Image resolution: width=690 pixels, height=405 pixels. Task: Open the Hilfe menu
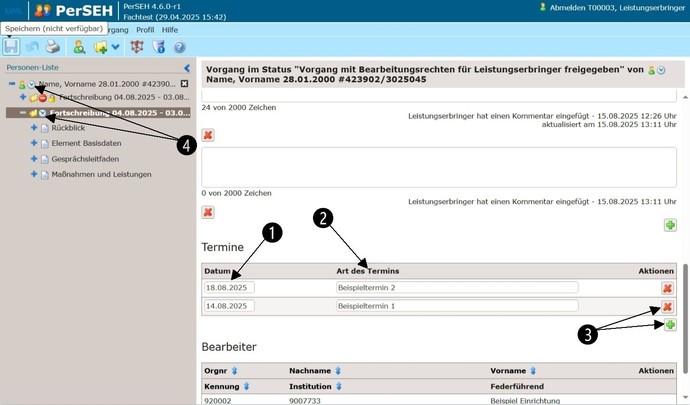point(169,29)
